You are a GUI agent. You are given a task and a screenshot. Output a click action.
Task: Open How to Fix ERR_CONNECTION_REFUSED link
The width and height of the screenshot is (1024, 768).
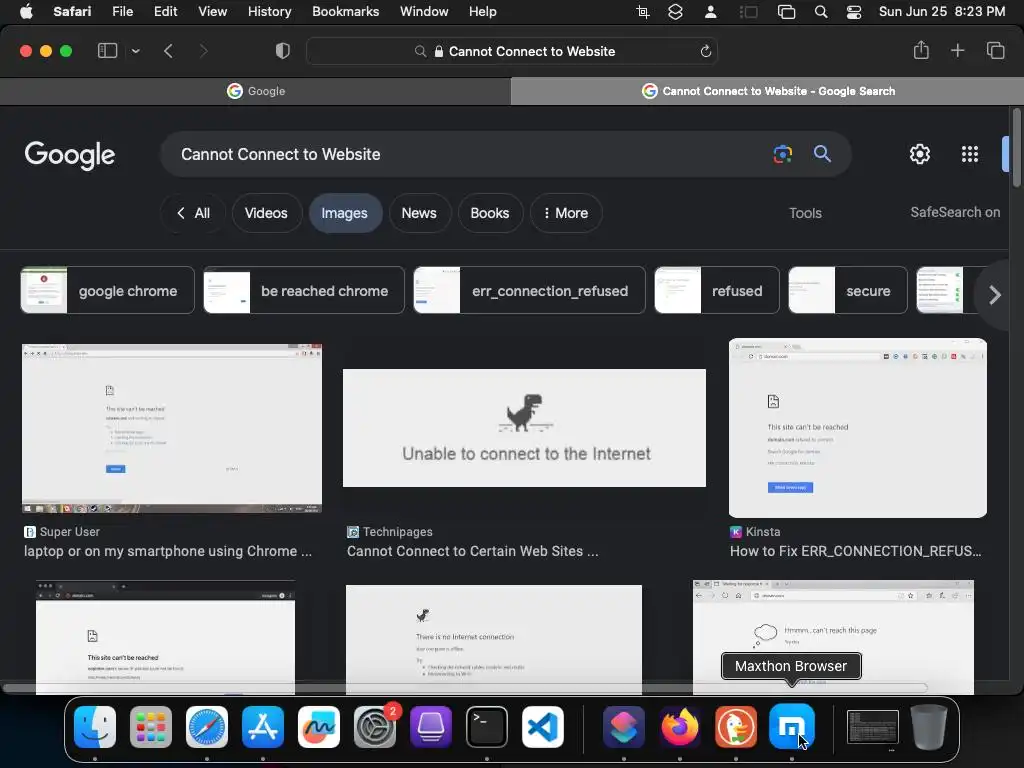(856, 551)
